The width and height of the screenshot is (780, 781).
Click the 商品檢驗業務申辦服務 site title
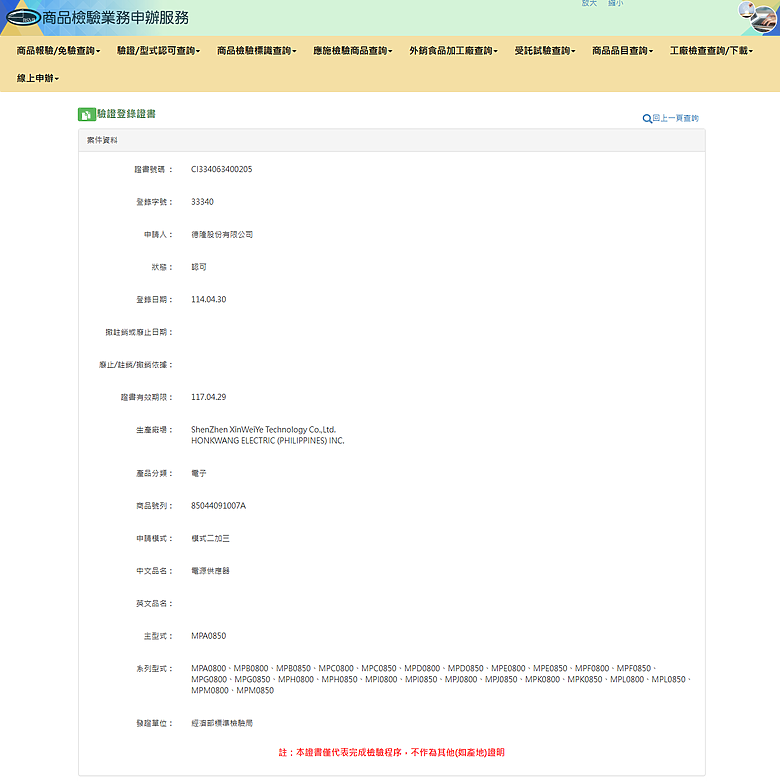tap(115, 18)
